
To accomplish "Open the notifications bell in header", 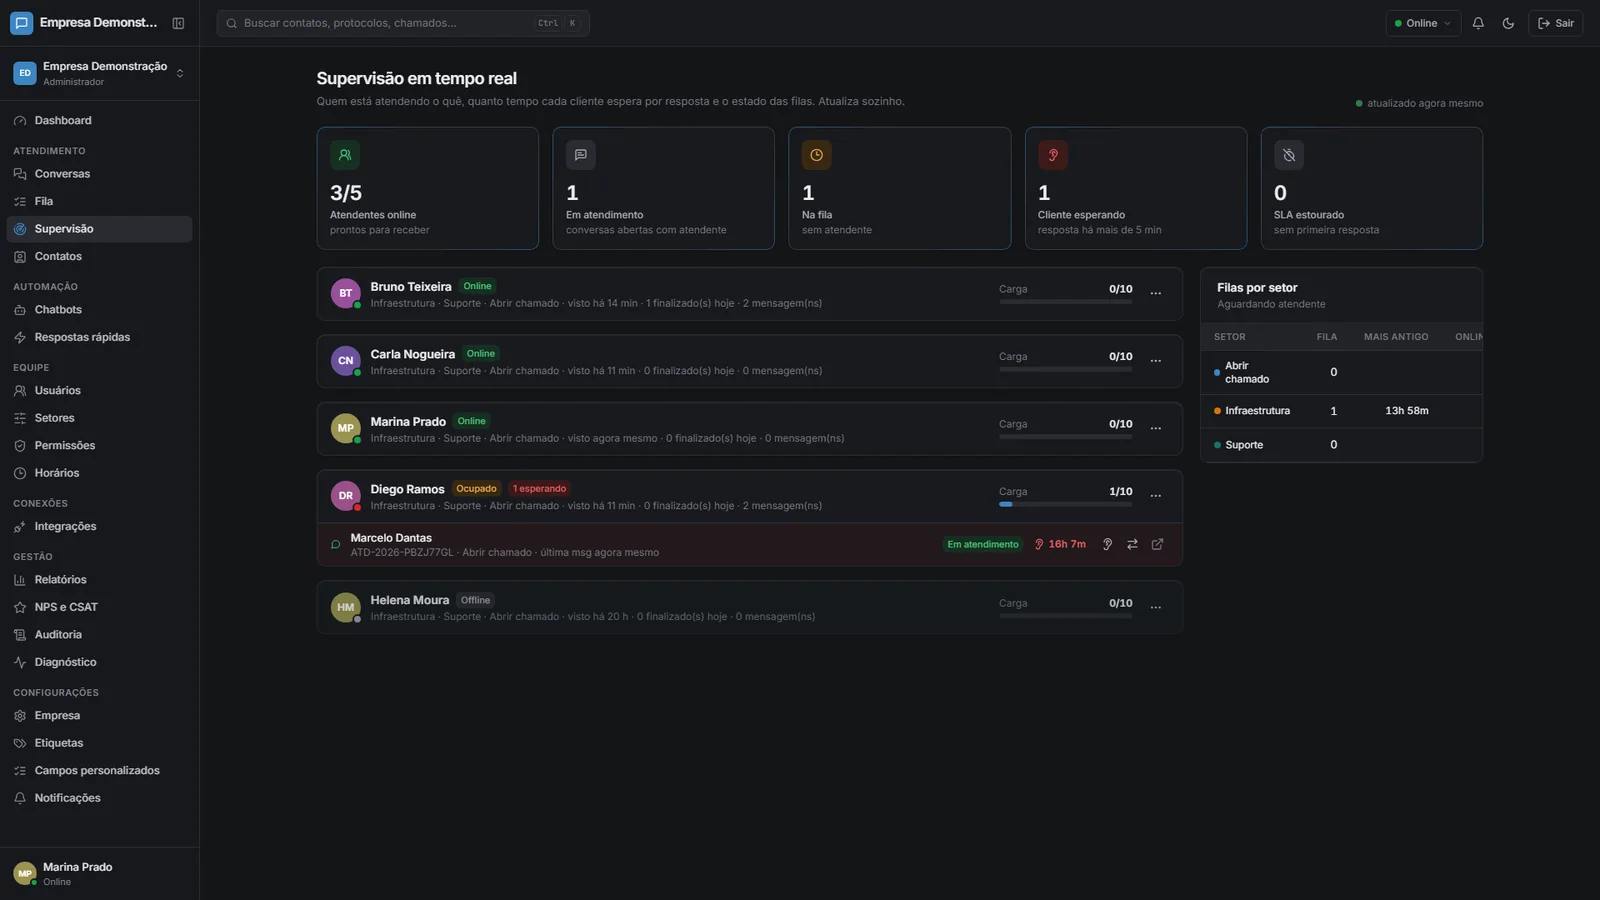I will click(1478, 23).
